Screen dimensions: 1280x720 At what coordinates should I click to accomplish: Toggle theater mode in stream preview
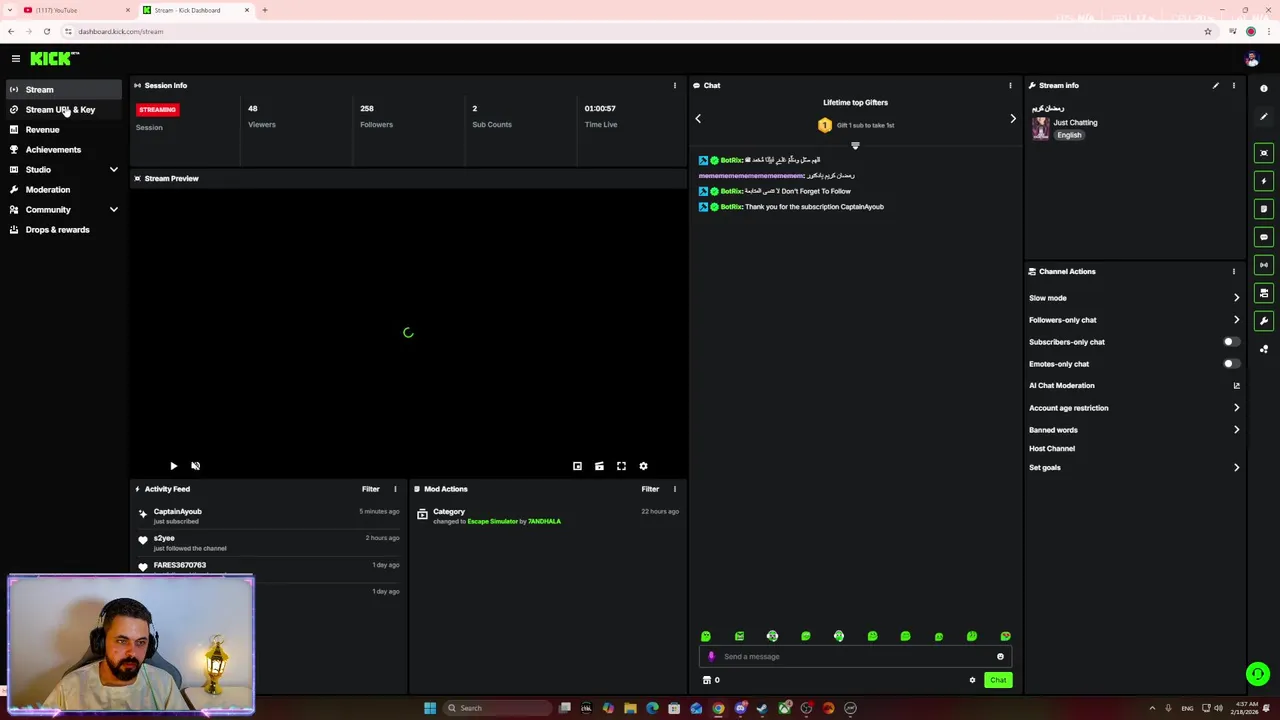click(599, 466)
